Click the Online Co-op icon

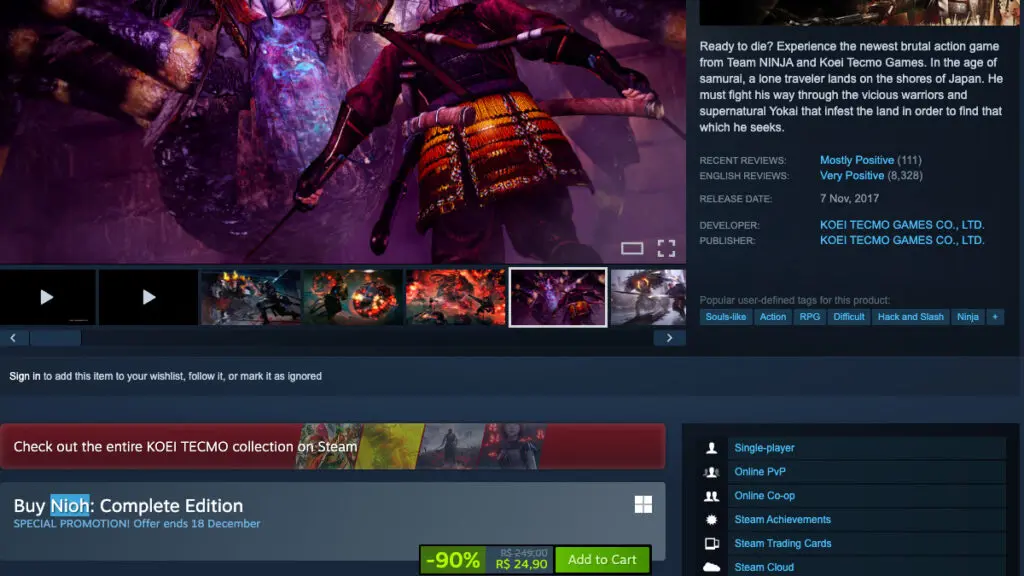coord(711,495)
